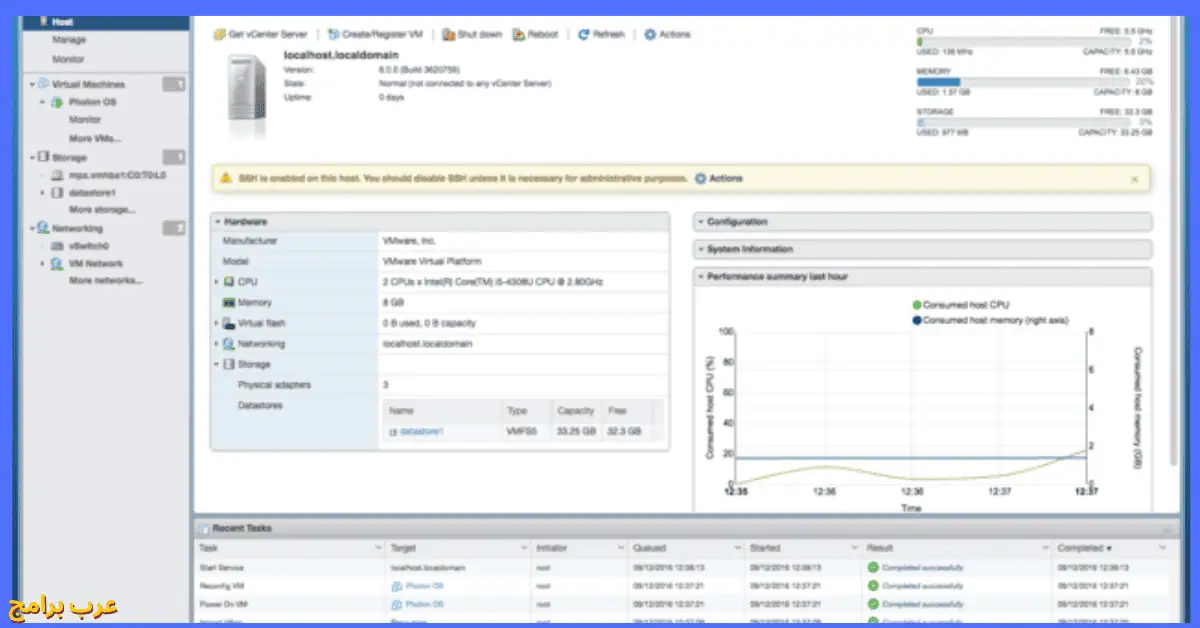This screenshot has height=628, width=1200.
Task: Click Actions link in SSH warning banner
Action: pos(726,178)
